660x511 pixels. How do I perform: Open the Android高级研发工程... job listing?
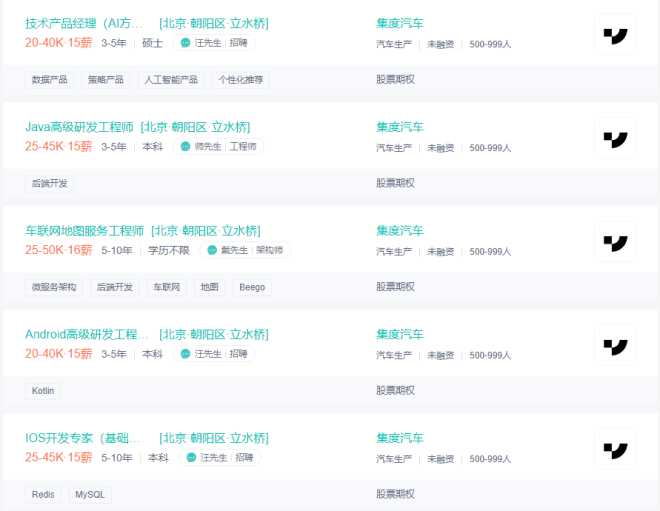86,335
